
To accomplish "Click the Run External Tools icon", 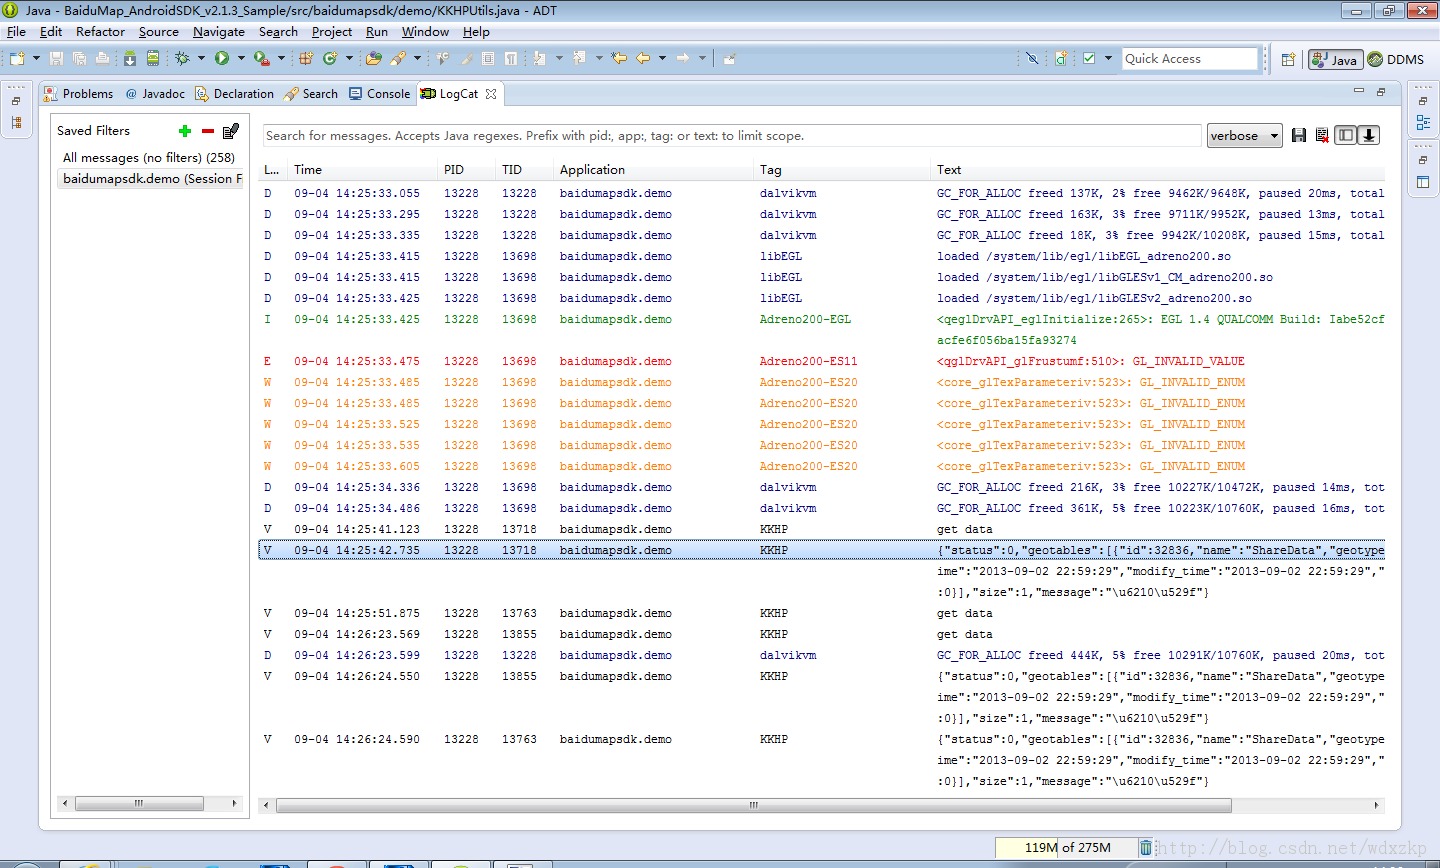I will pyautogui.click(x=262, y=59).
